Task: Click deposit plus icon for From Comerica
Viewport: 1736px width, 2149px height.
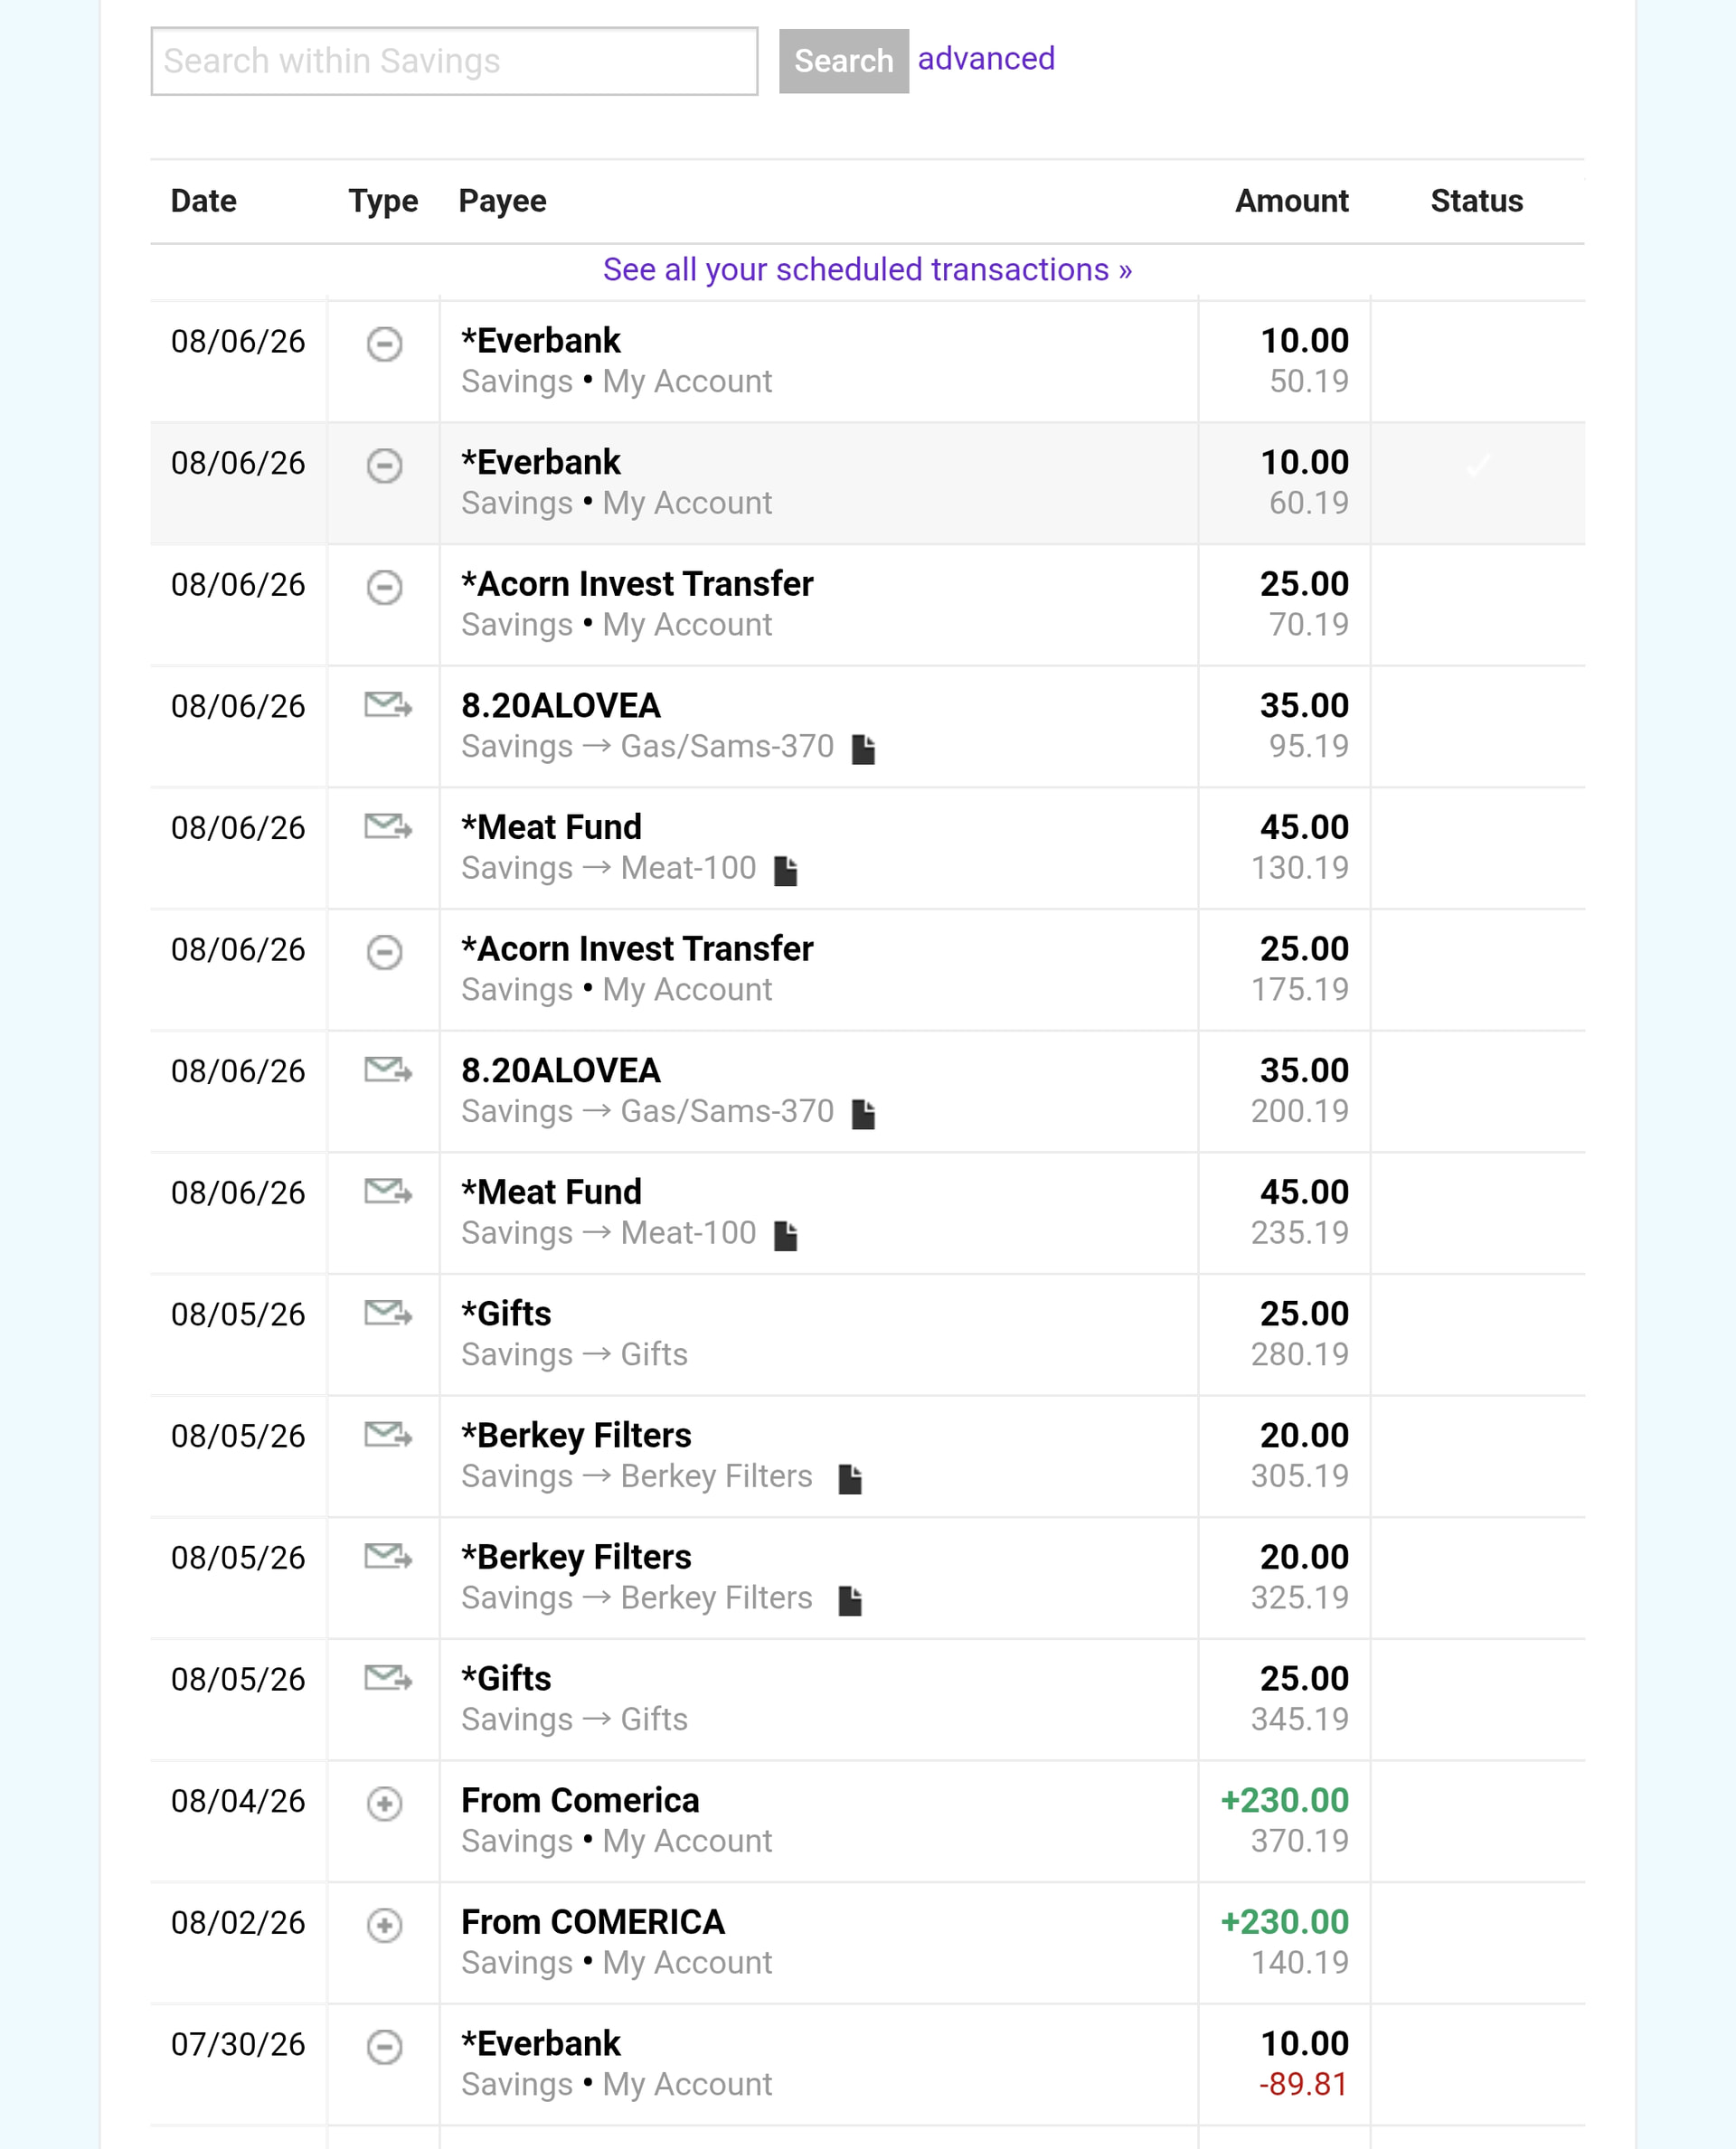Action: pyautogui.click(x=384, y=1803)
